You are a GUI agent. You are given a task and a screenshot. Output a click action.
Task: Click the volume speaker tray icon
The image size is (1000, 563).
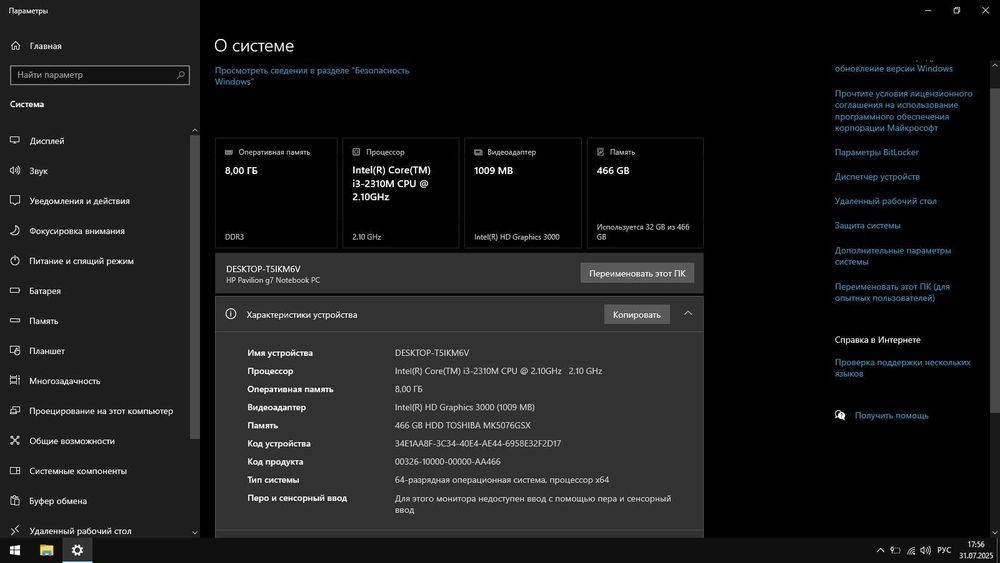click(925, 550)
